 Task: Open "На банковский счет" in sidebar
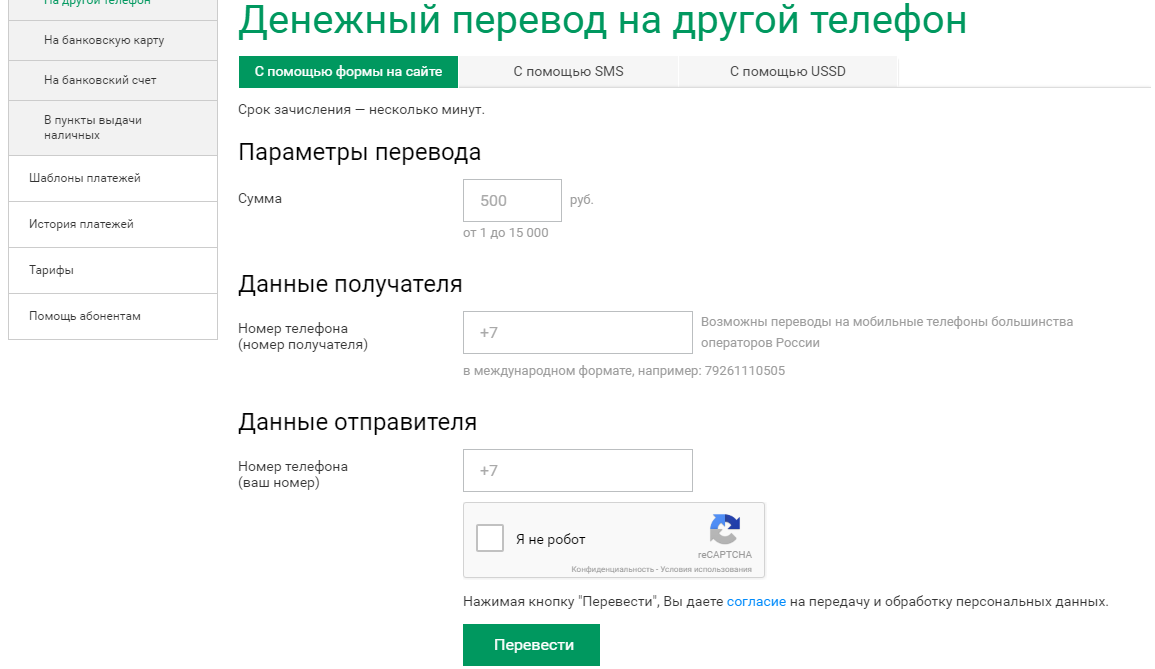[x=113, y=80]
